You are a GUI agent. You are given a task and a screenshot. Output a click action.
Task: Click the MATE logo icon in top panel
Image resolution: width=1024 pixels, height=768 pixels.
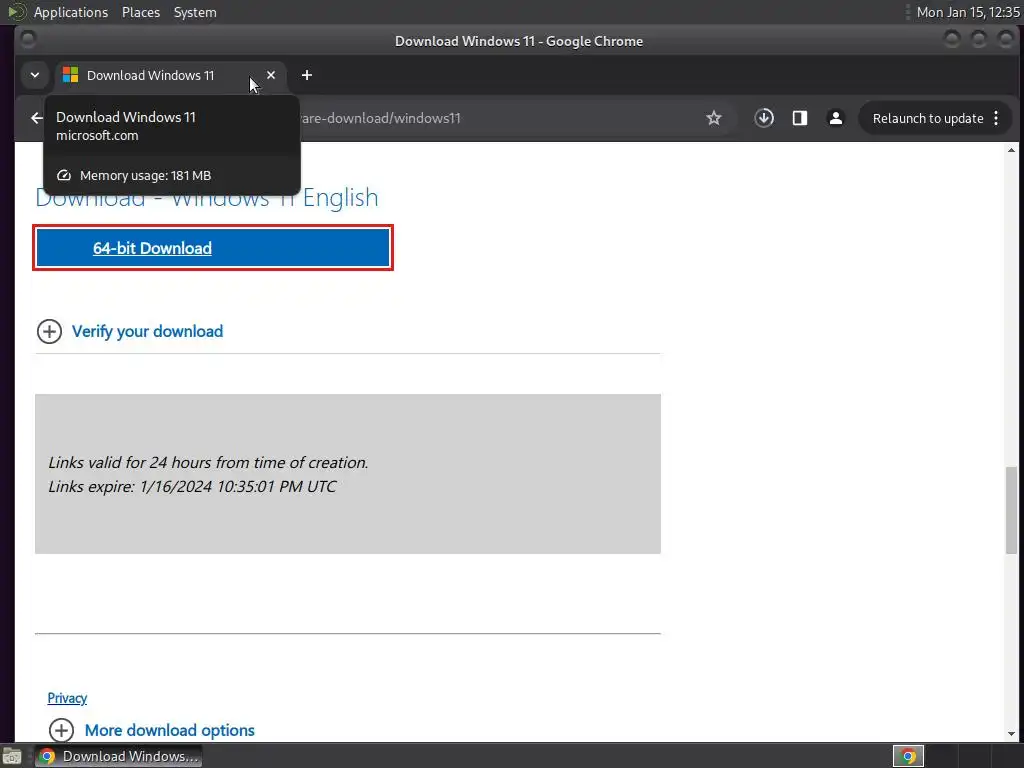click(x=16, y=12)
